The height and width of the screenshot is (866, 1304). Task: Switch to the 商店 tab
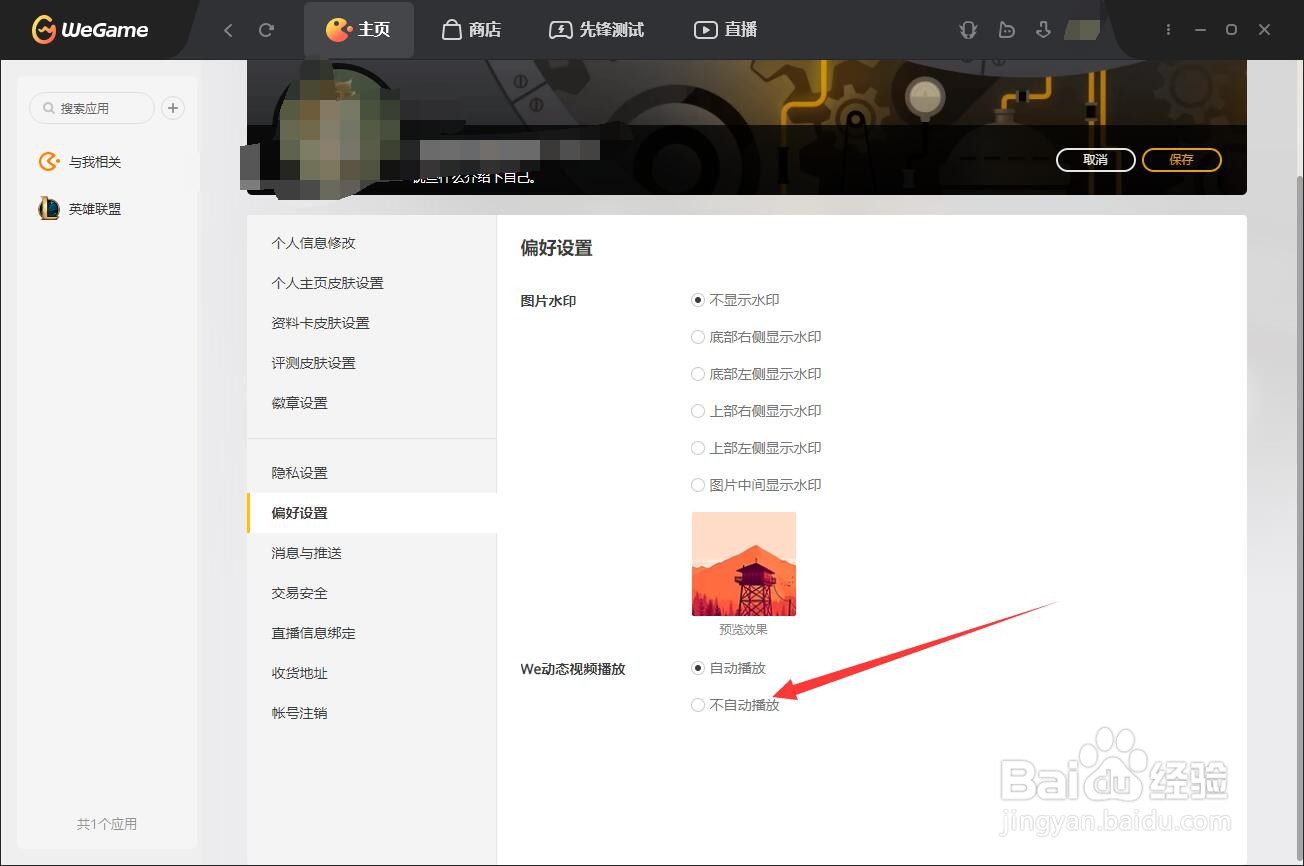471,29
